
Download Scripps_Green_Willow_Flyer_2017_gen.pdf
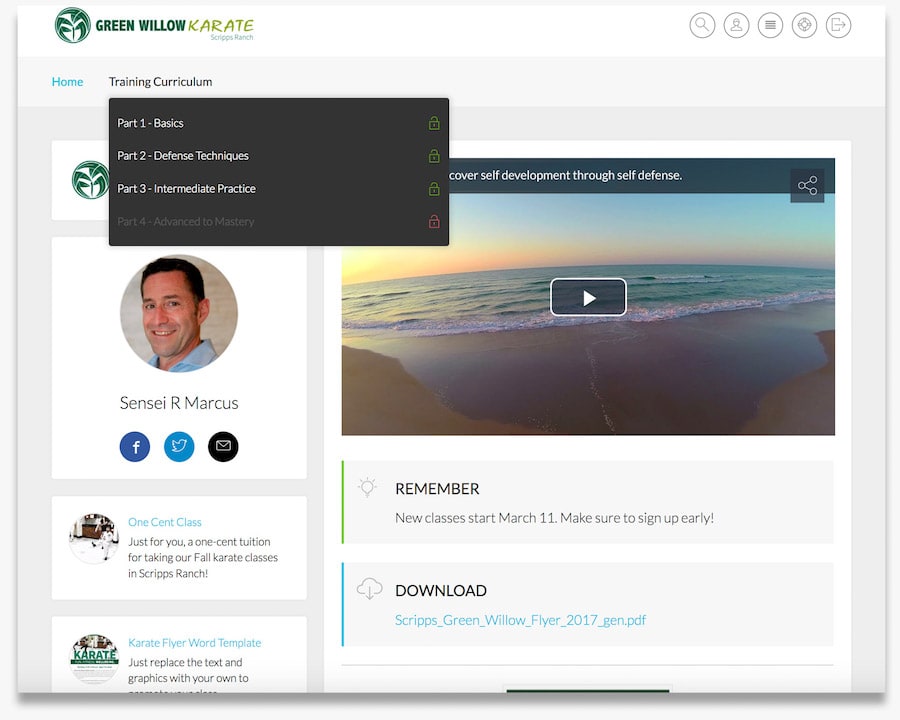tap(520, 620)
